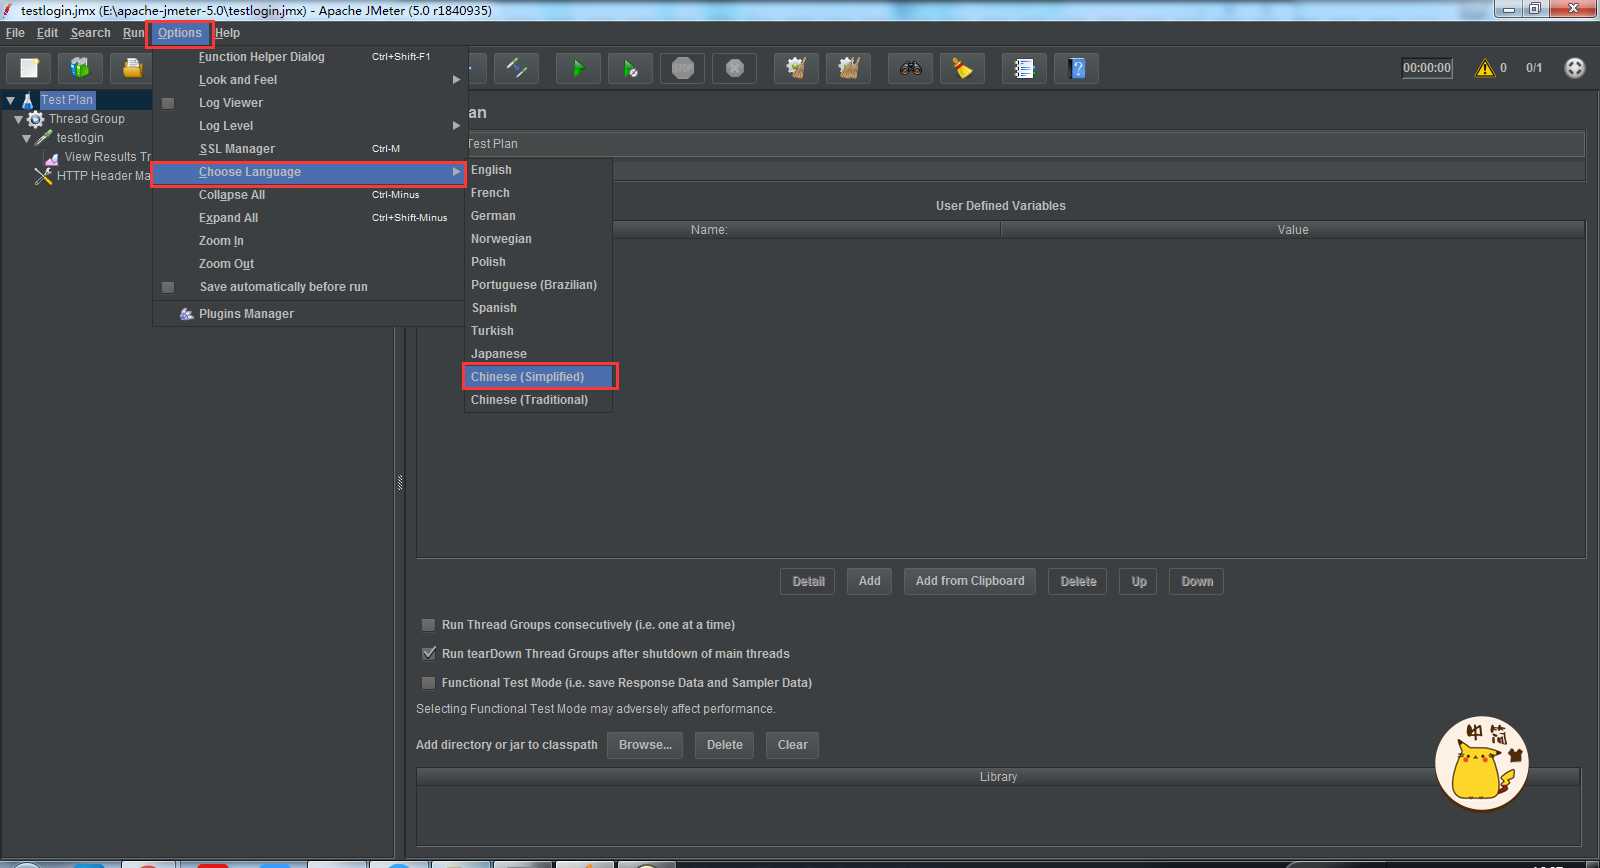Open the Choose Language submenu
The height and width of the screenshot is (868, 1600).
click(x=310, y=172)
